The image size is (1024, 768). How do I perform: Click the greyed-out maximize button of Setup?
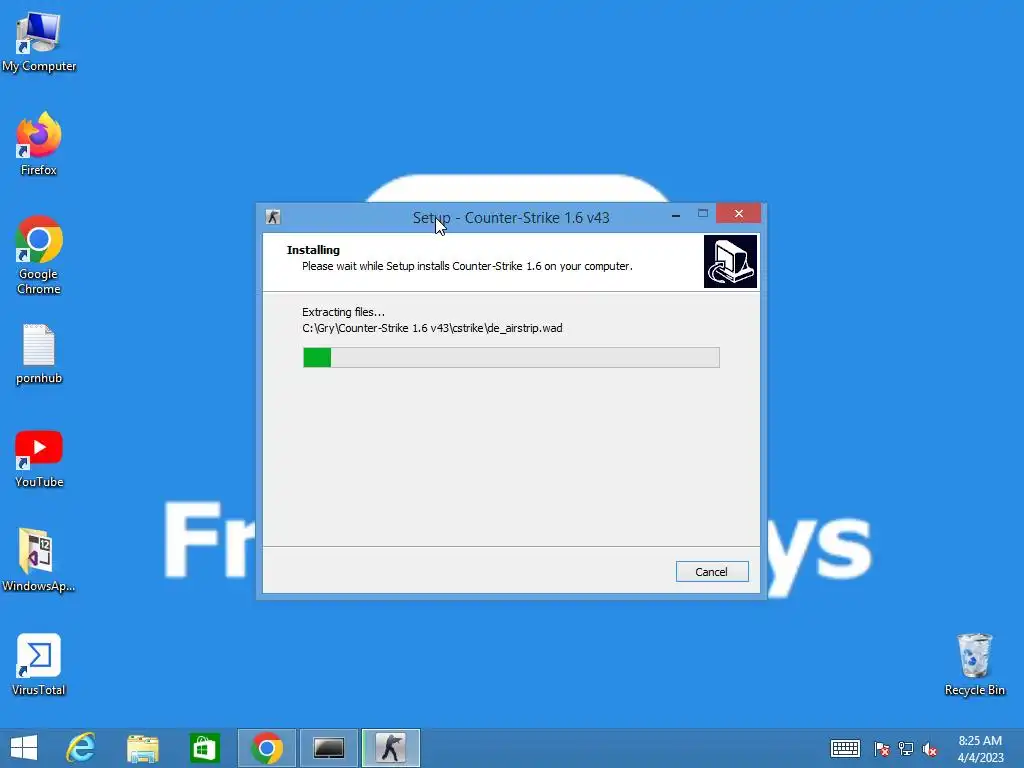(x=703, y=214)
